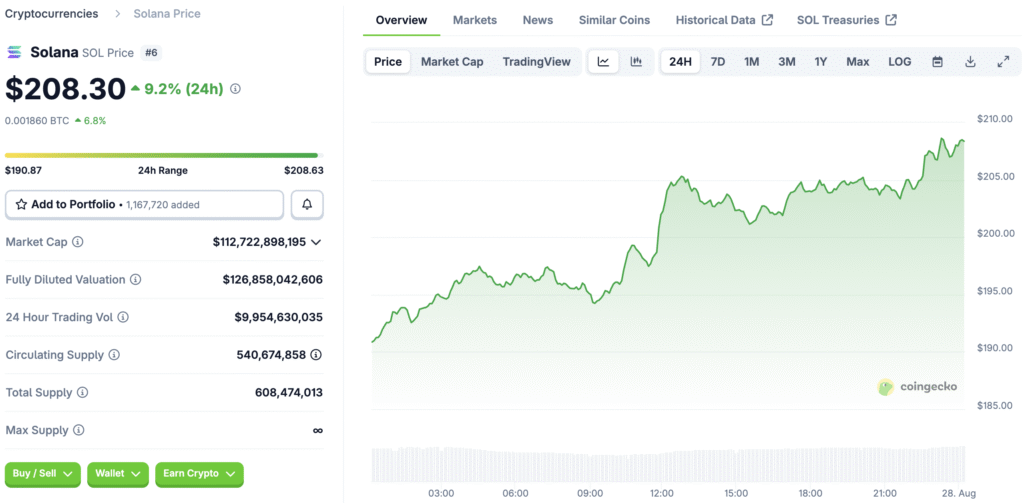The height and width of the screenshot is (503, 1024).
Task: Open the Max Supply info icon
Action: [78, 430]
